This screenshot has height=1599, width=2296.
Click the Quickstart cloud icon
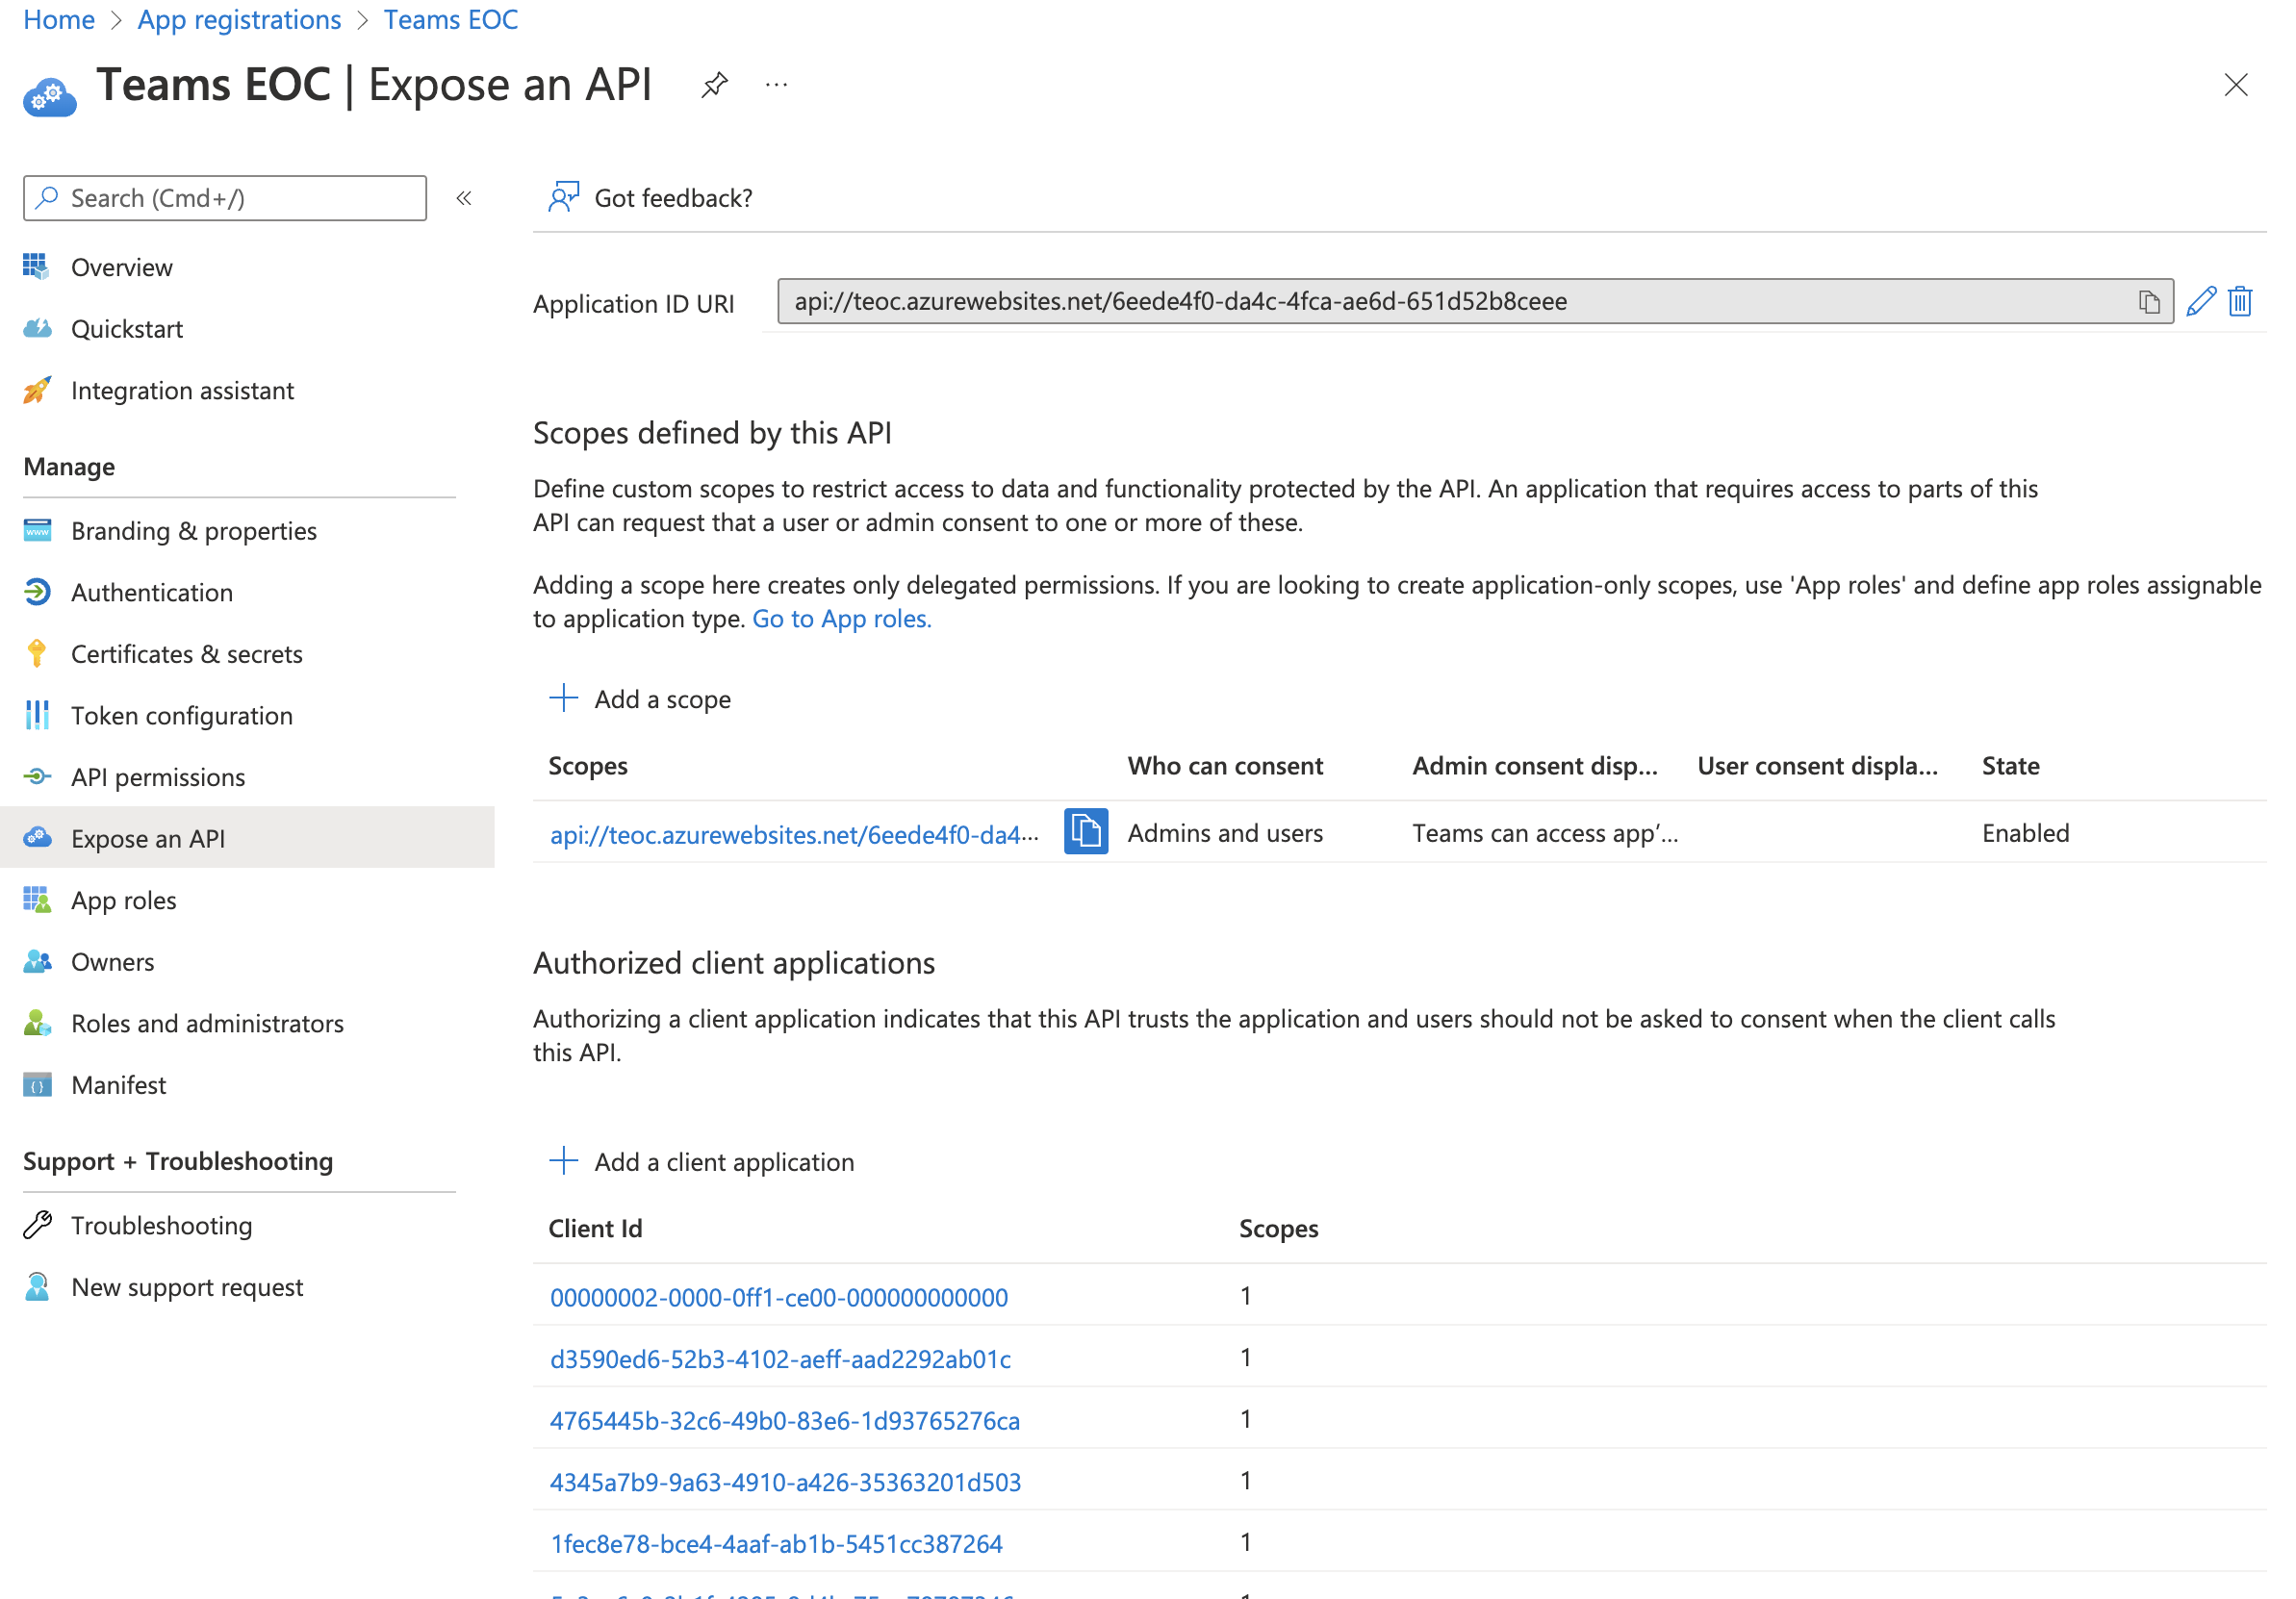37,328
